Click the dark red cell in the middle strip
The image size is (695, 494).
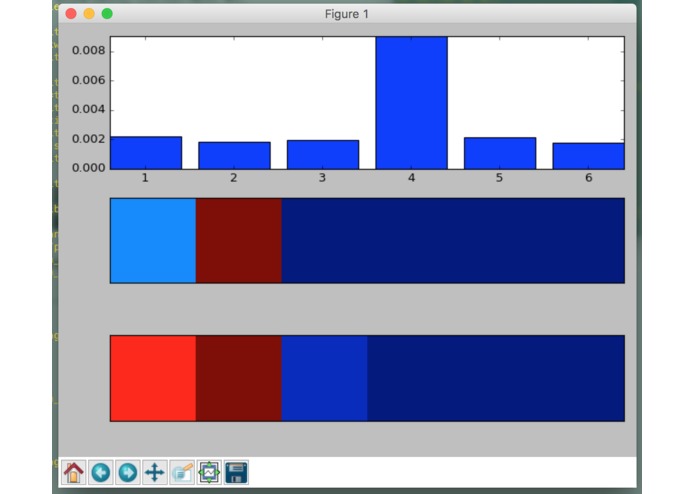click(238, 241)
